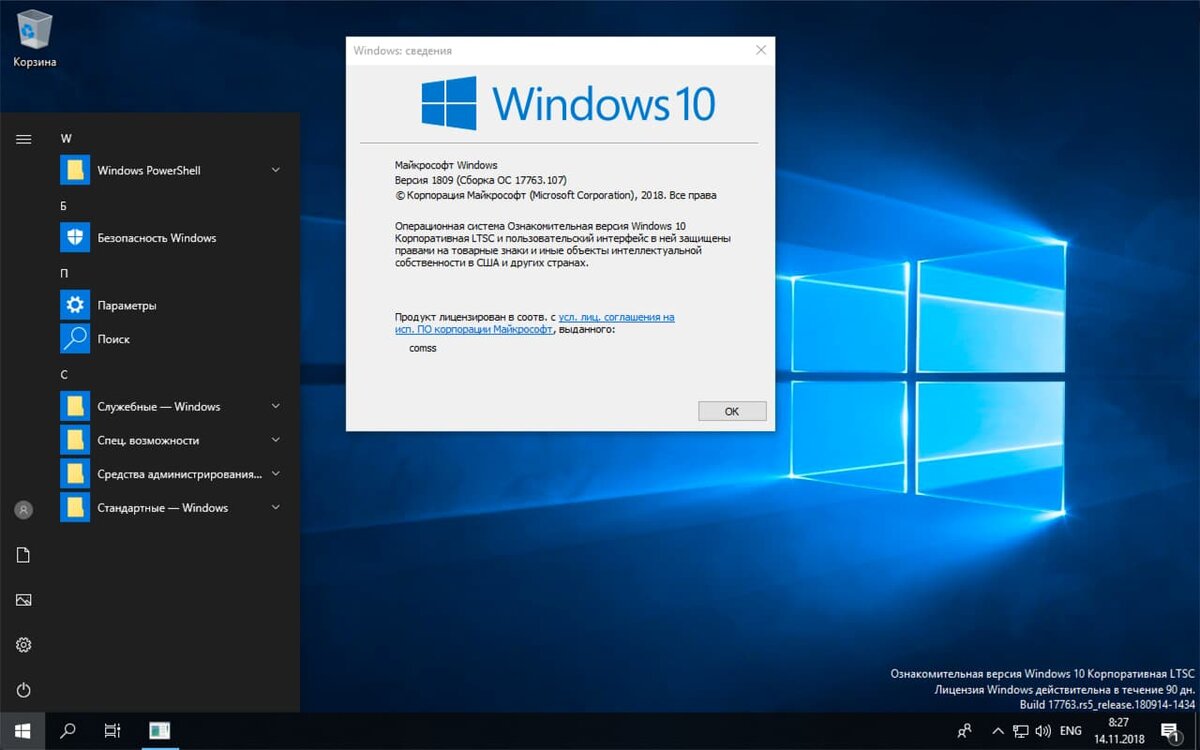The height and width of the screenshot is (750, 1200).
Task: Select letter header W in app list
Action: 66,139
